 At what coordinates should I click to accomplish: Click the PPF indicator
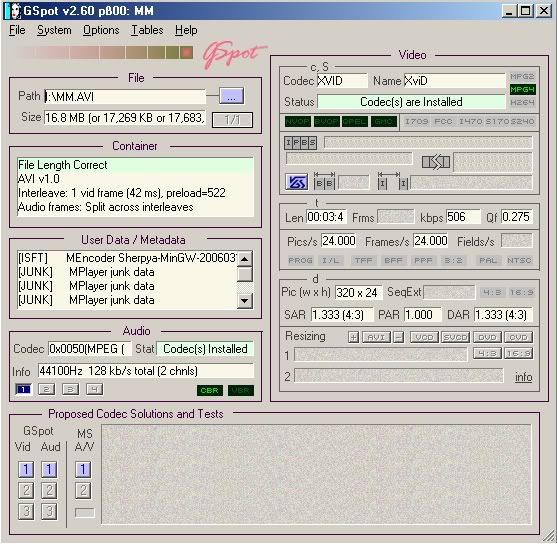click(423, 260)
